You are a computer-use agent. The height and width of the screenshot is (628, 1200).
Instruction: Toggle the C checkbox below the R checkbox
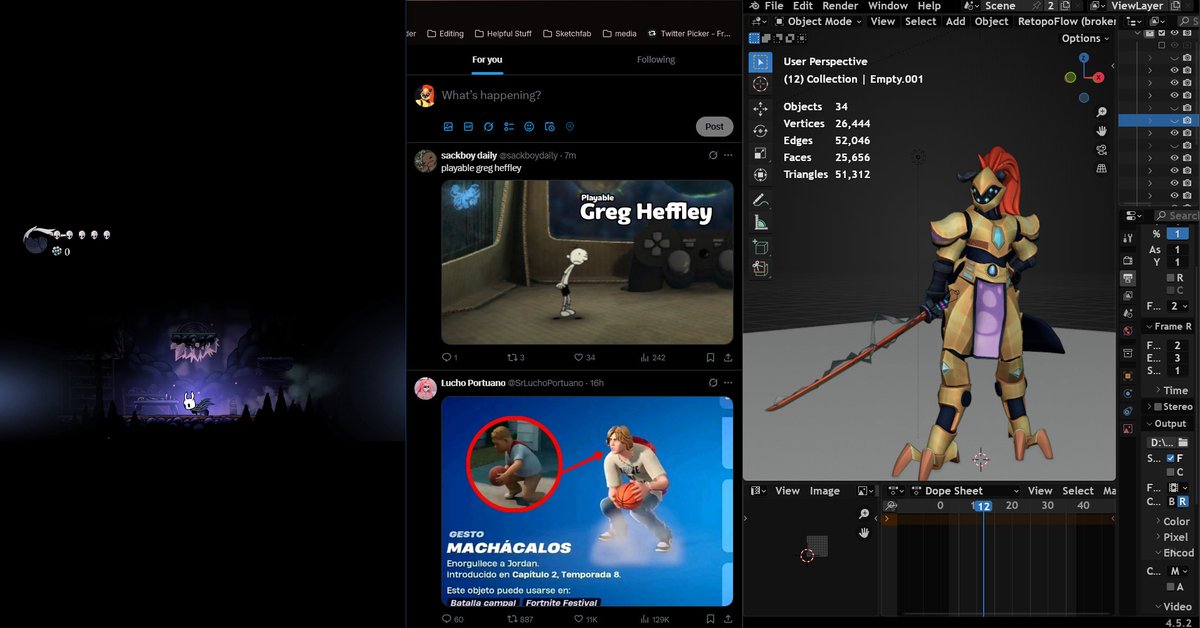point(1169,290)
